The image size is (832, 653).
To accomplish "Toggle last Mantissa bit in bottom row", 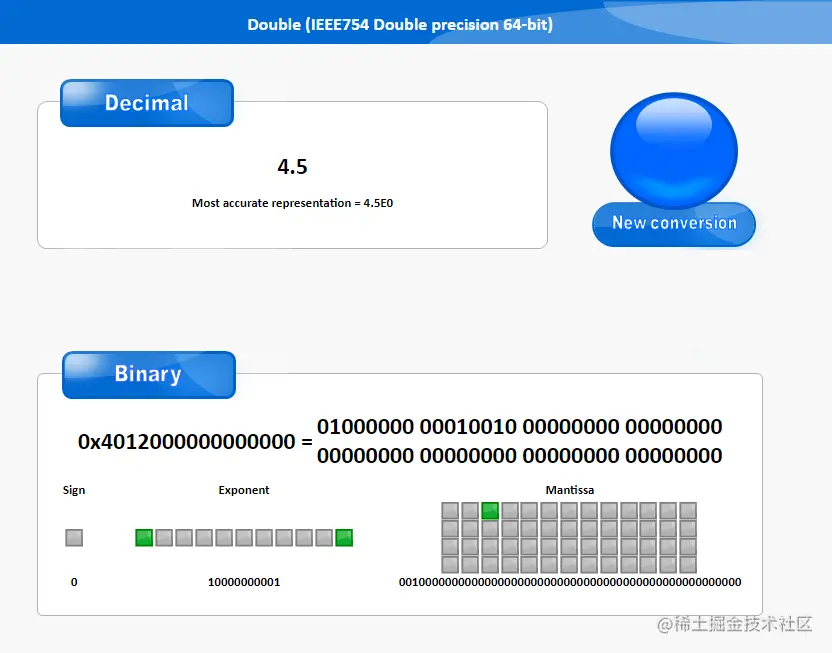I will [x=688, y=564].
